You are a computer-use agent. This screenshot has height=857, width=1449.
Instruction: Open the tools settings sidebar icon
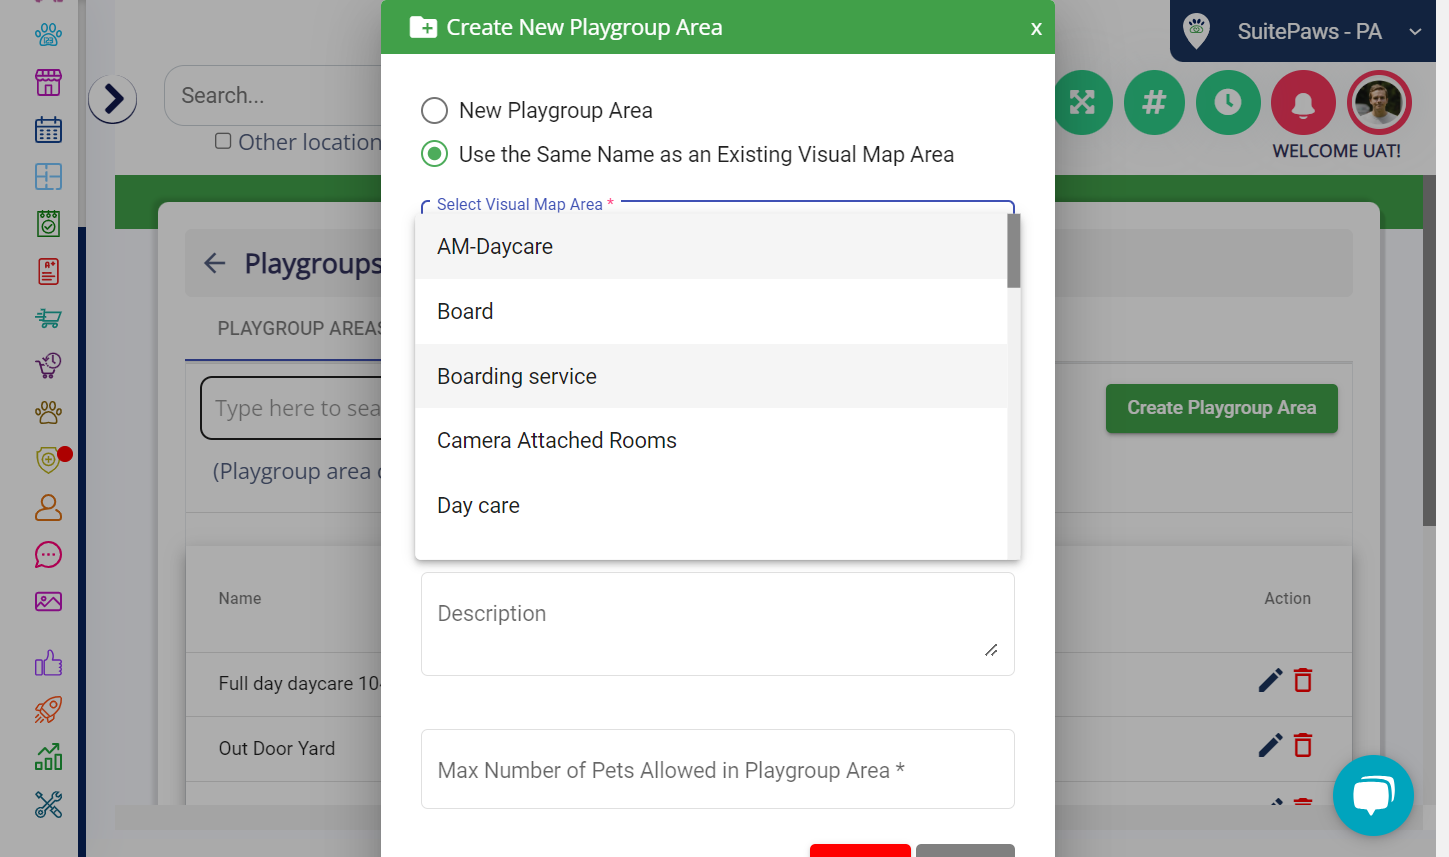48,804
